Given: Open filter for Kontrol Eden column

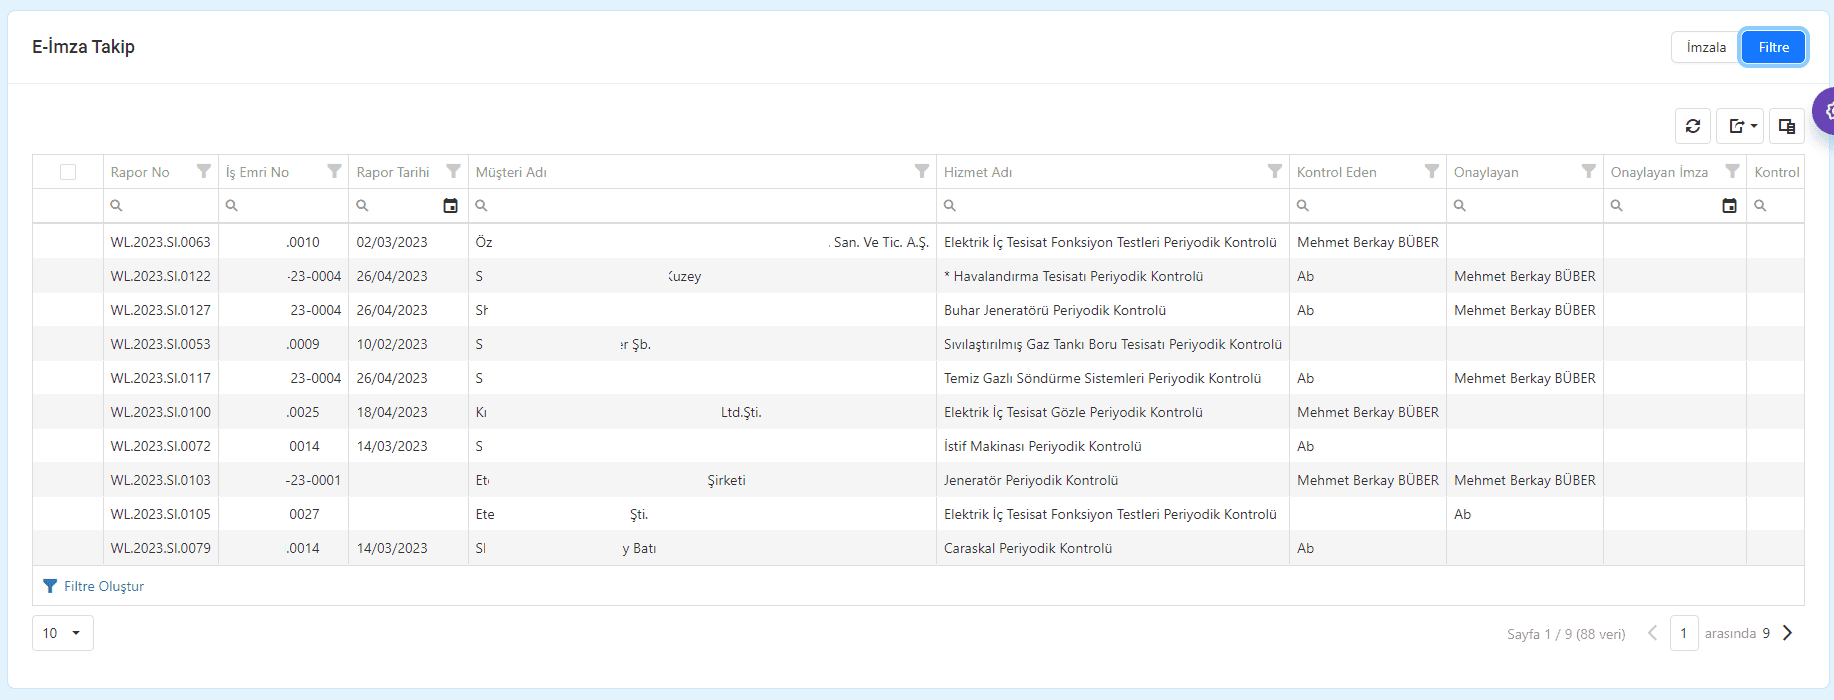Looking at the screenshot, I should click(1431, 171).
